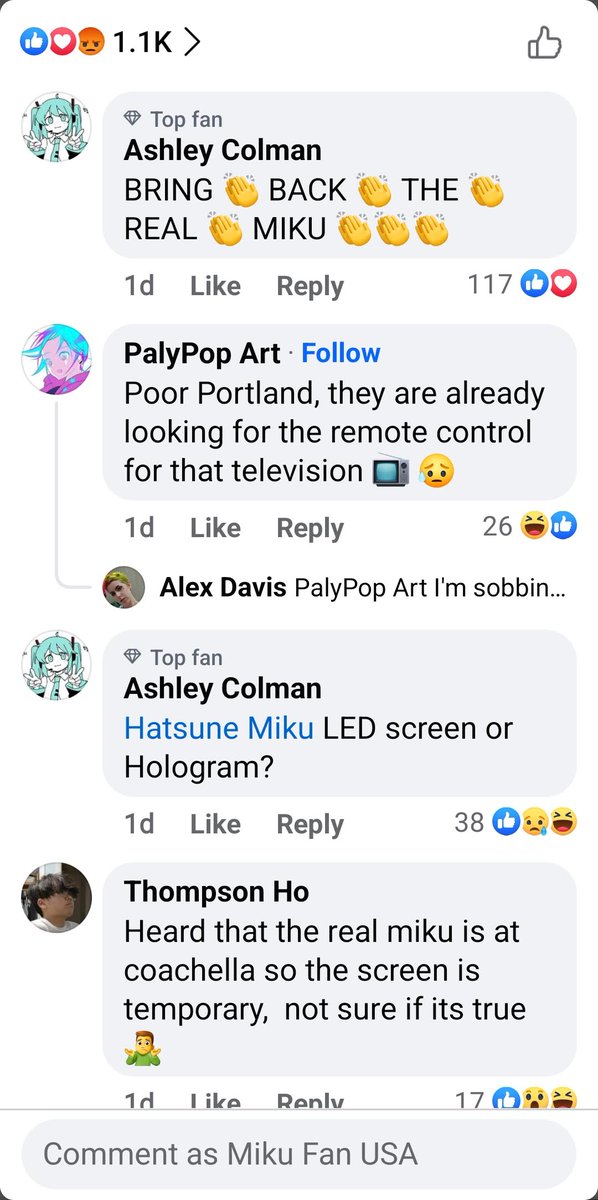Open Alex Davis's small avatar
Image resolution: width=598 pixels, height=1200 pixels.
coord(124,589)
